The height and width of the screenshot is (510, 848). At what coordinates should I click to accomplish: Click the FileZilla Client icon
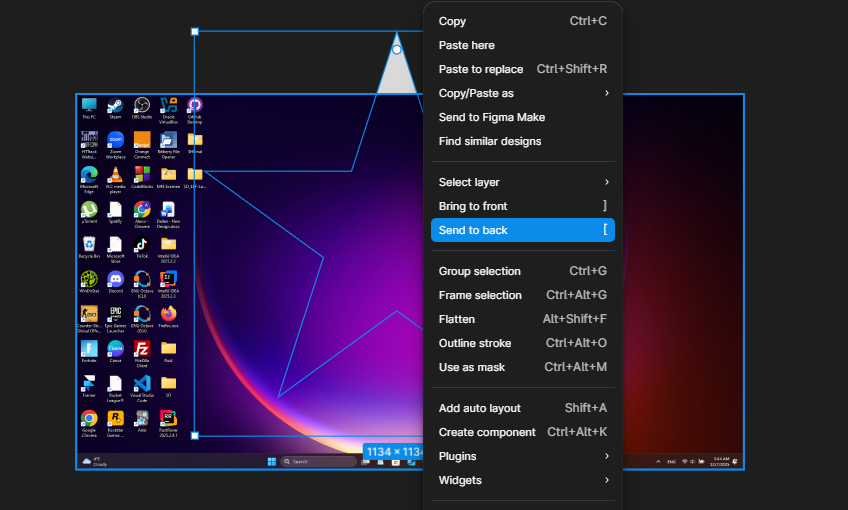coord(142,349)
